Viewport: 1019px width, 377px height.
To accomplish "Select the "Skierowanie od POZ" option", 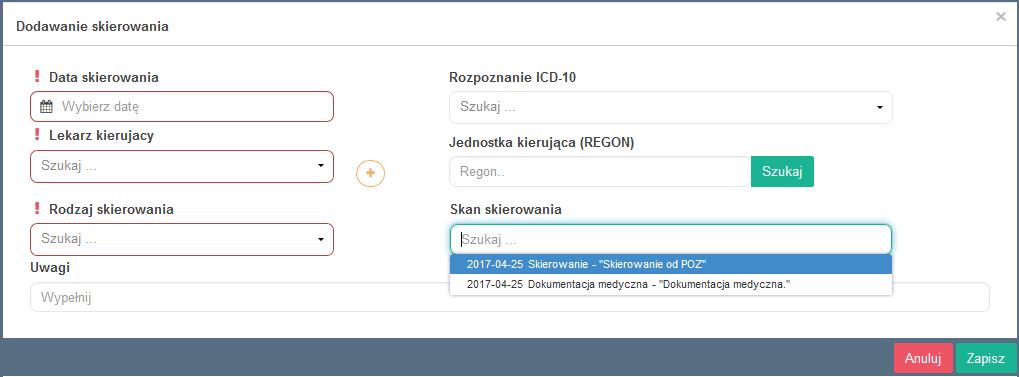I will coord(671,265).
